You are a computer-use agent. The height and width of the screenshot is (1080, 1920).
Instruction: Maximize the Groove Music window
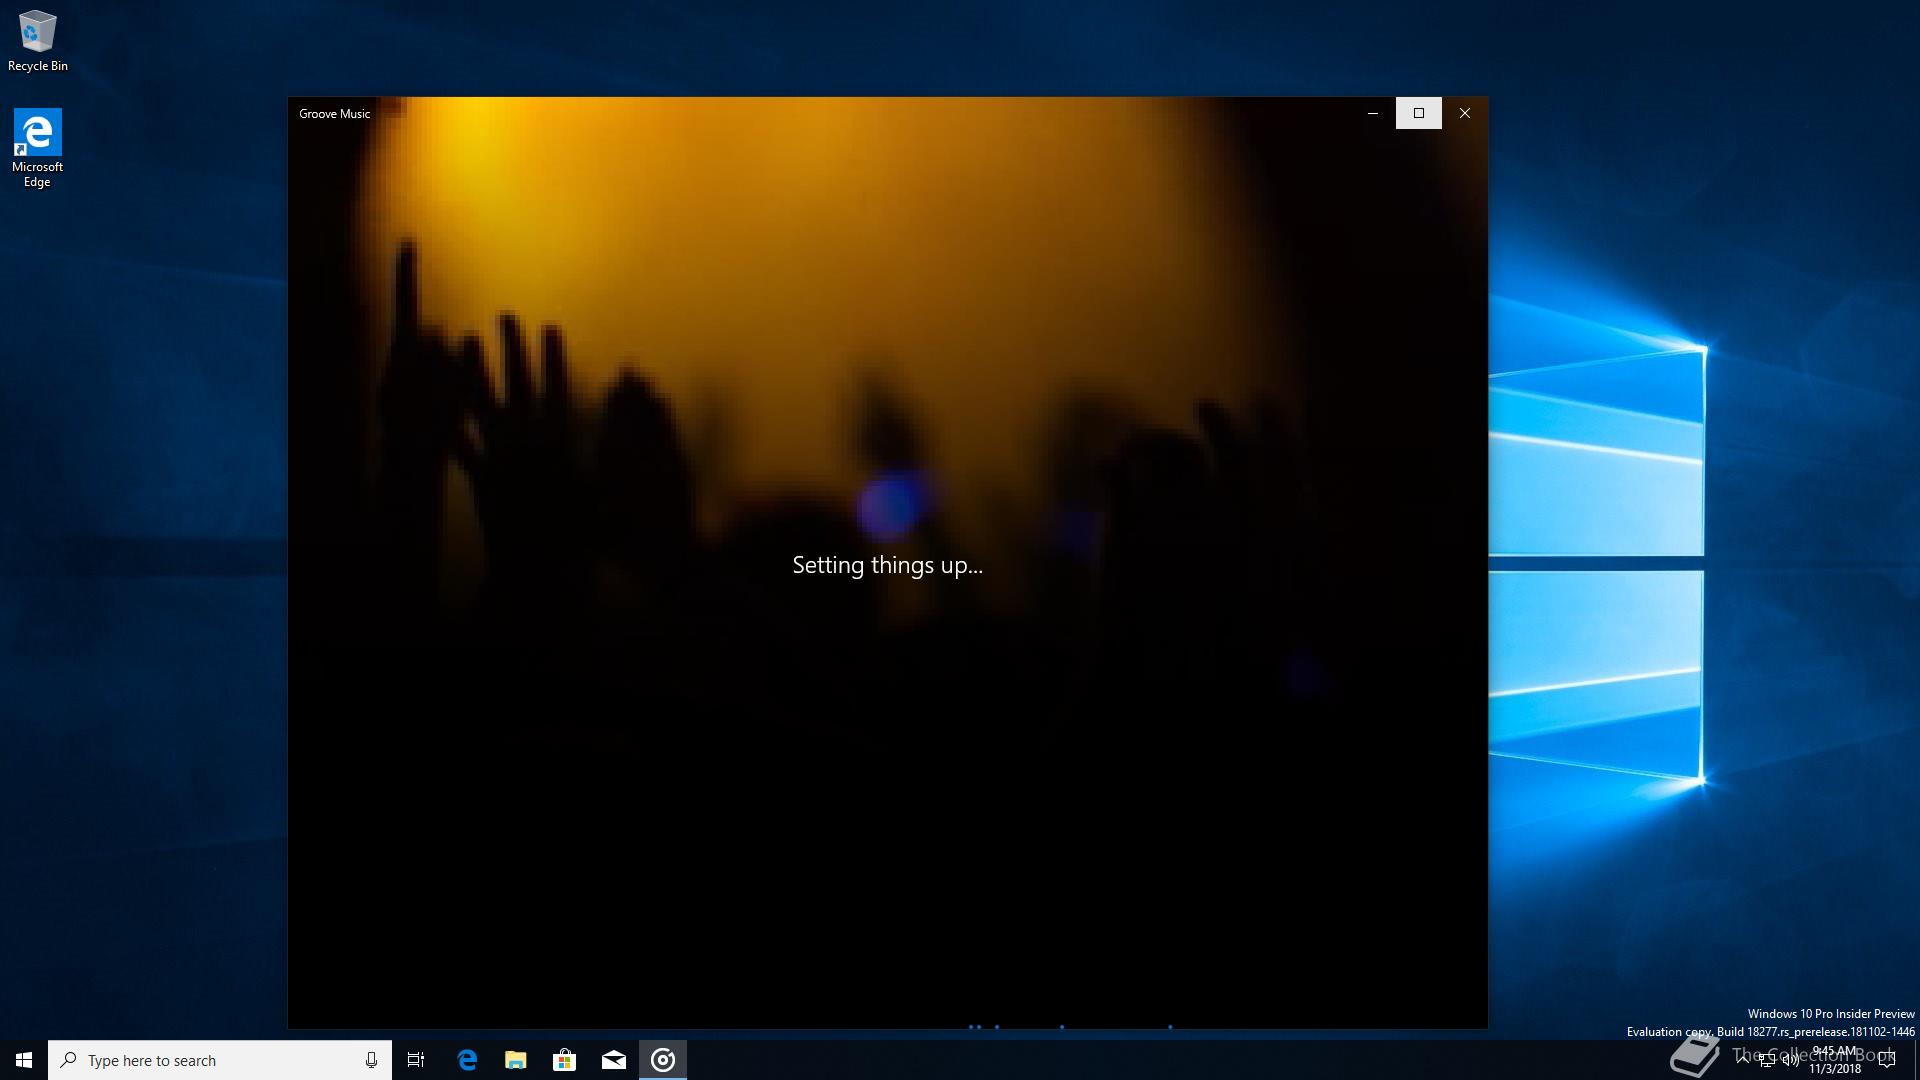click(1419, 113)
